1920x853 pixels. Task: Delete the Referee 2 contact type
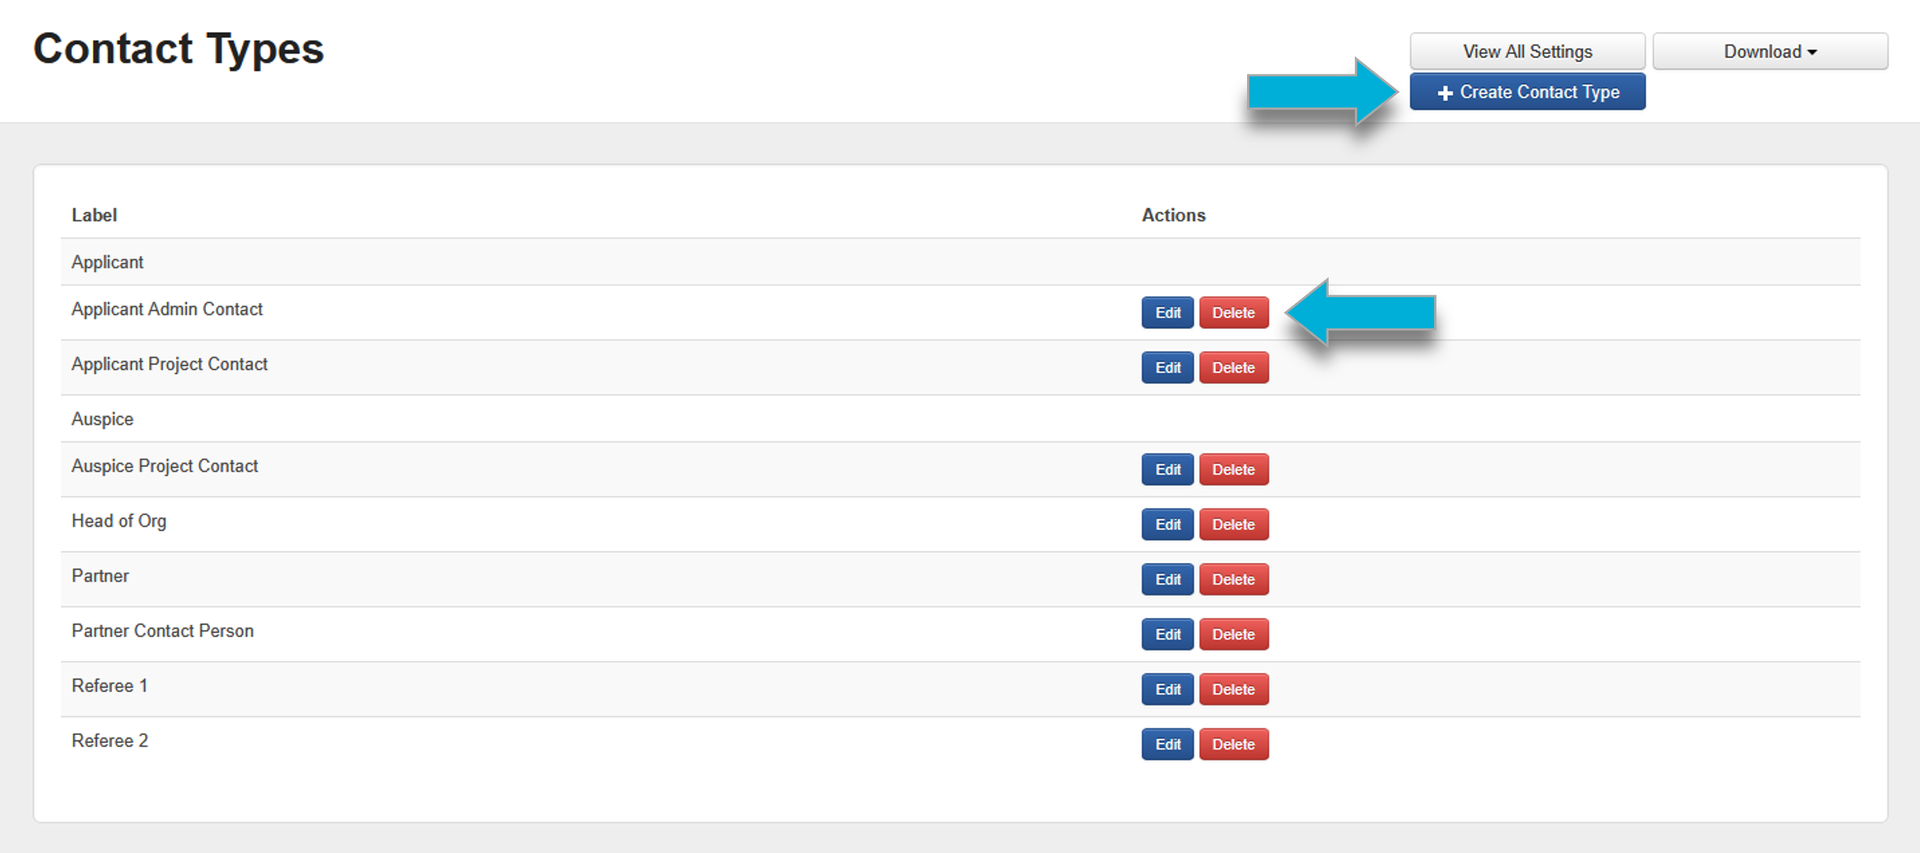(x=1233, y=745)
